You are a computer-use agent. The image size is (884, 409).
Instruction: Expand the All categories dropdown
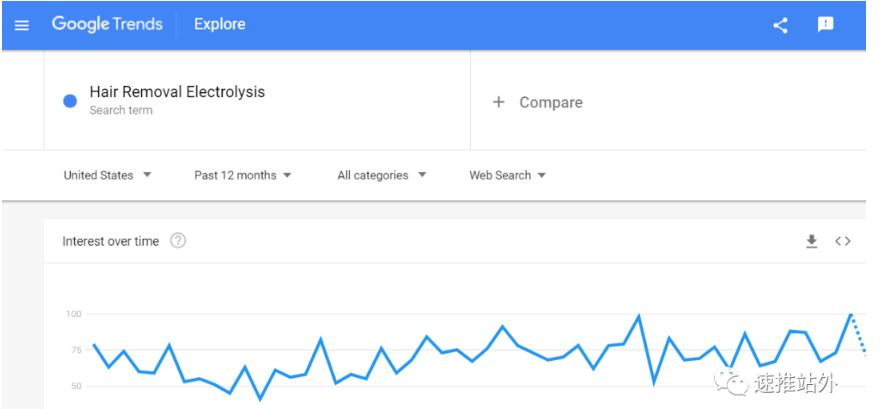click(x=382, y=175)
